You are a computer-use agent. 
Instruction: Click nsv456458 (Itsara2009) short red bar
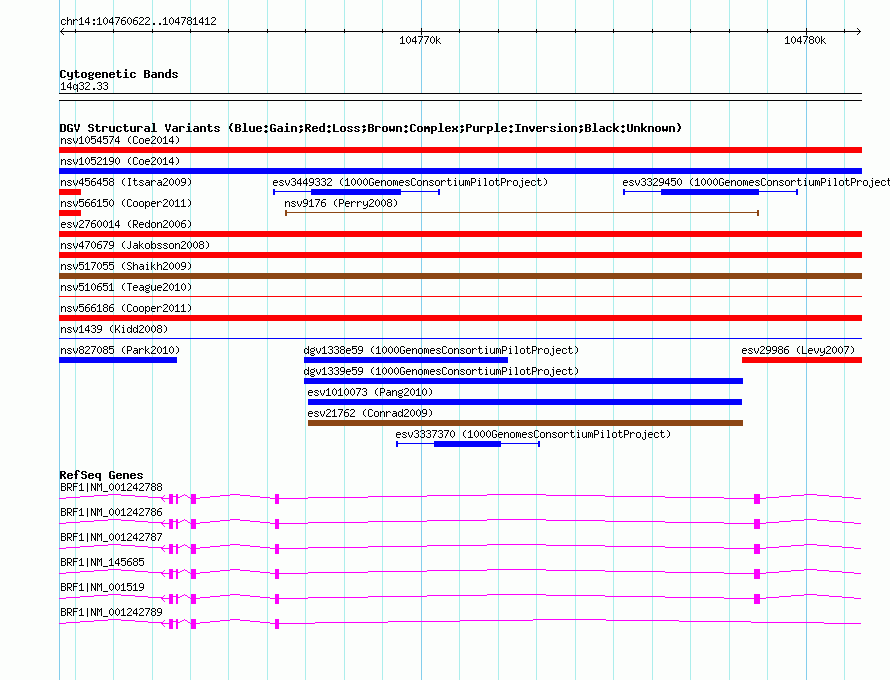point(70,192)
